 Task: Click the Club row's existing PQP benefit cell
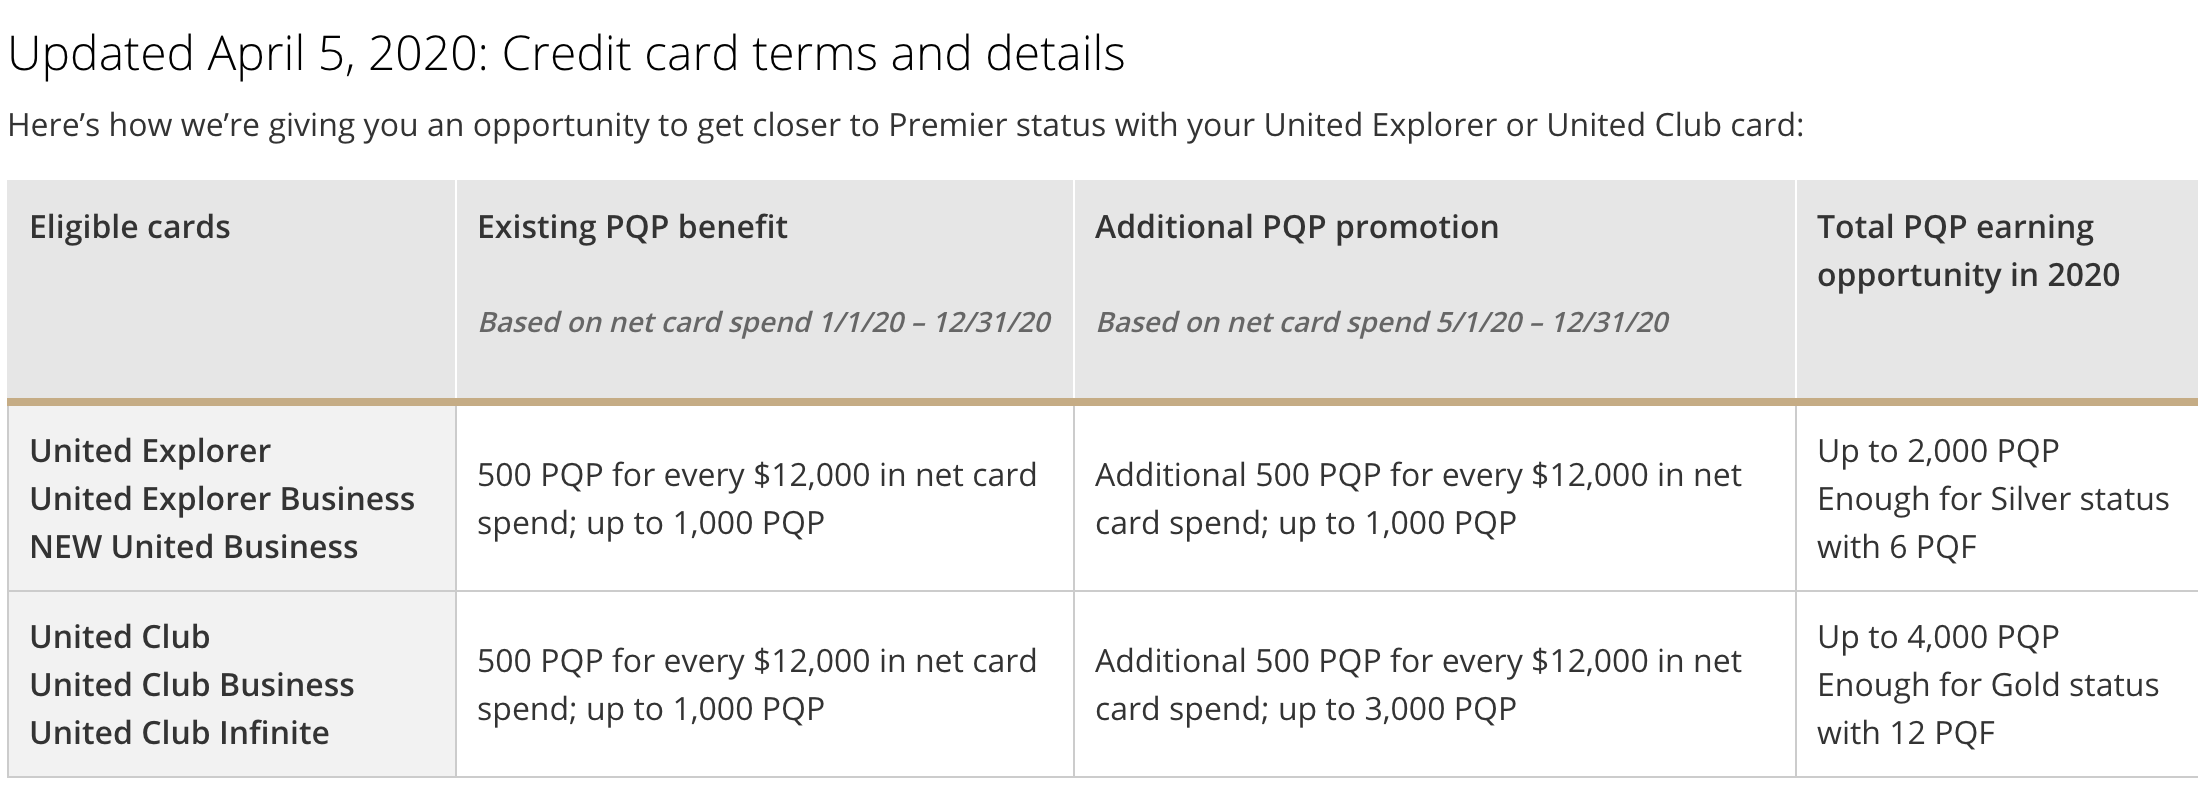[x=756, y=685]
